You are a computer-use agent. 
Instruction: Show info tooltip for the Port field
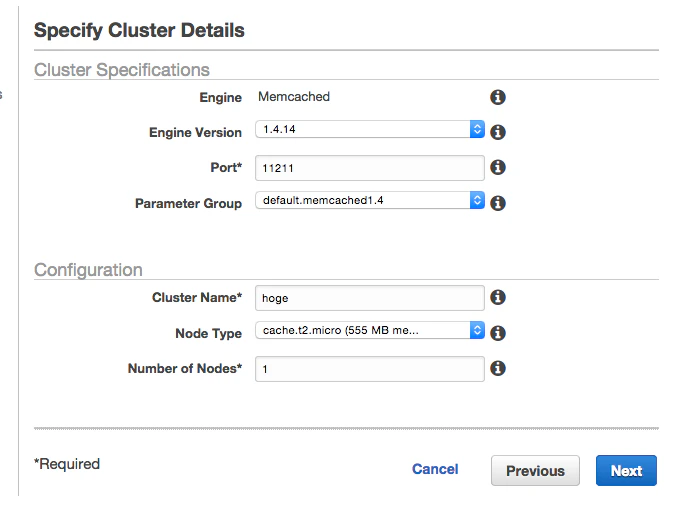point(498,167)
